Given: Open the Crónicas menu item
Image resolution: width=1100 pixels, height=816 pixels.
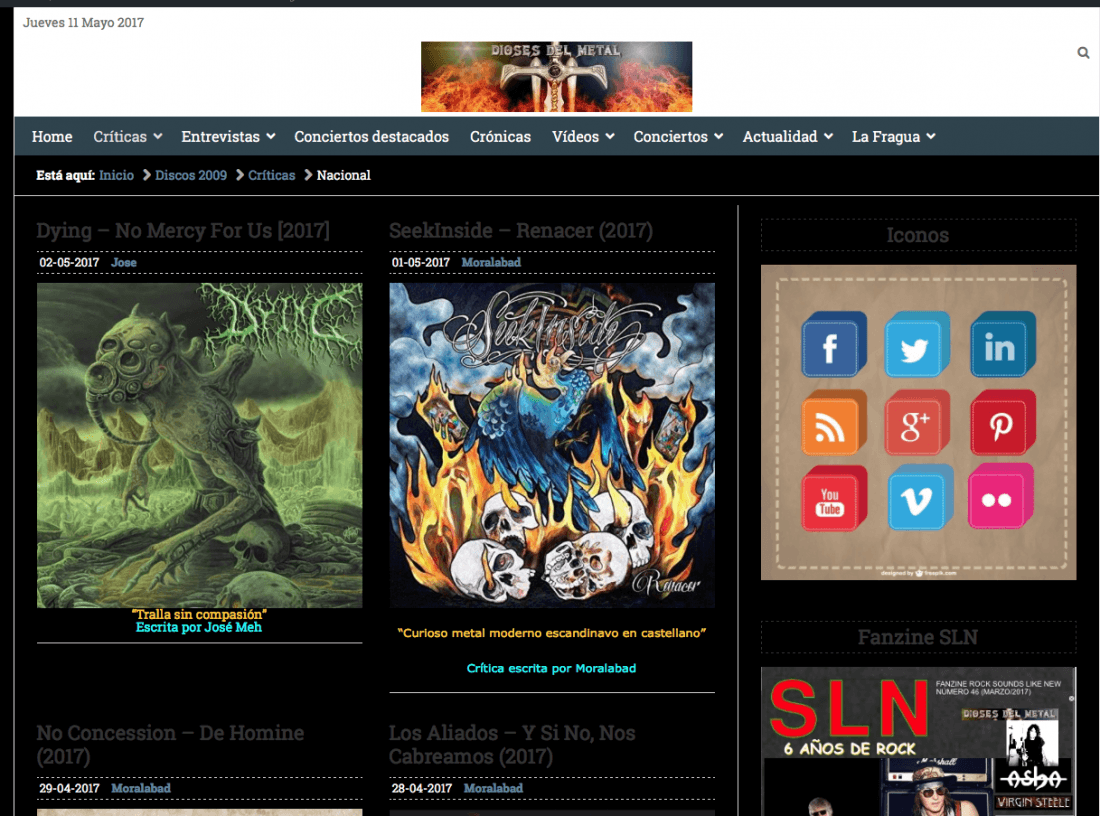Looking at the screenshot, I should pyautogui.click(x=500, y=137).
